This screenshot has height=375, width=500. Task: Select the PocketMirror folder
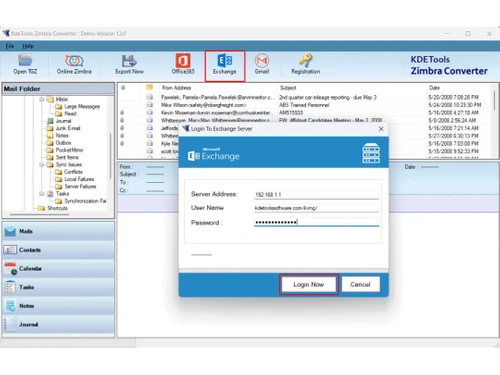(x=69, y=150)
